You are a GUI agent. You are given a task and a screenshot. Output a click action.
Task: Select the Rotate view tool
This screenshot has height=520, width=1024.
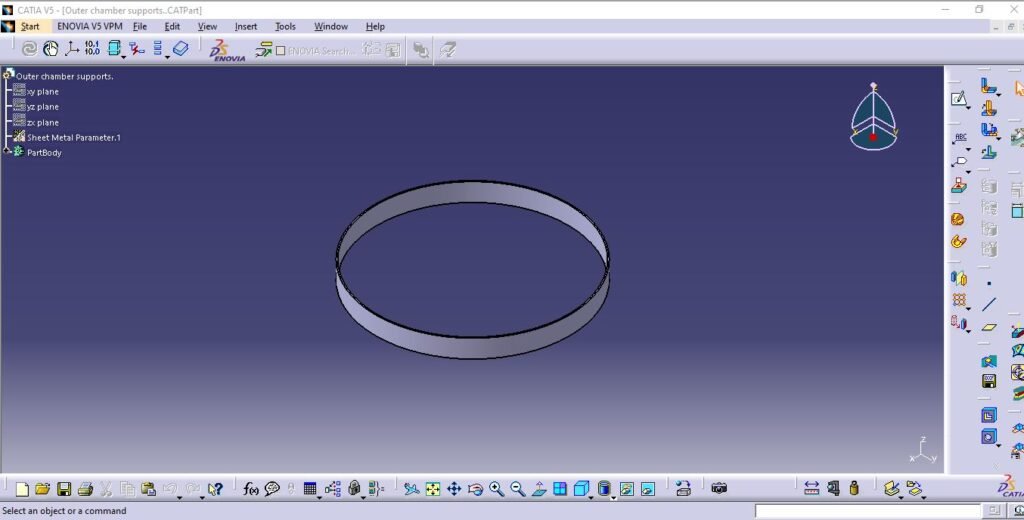tap(475, 489)
